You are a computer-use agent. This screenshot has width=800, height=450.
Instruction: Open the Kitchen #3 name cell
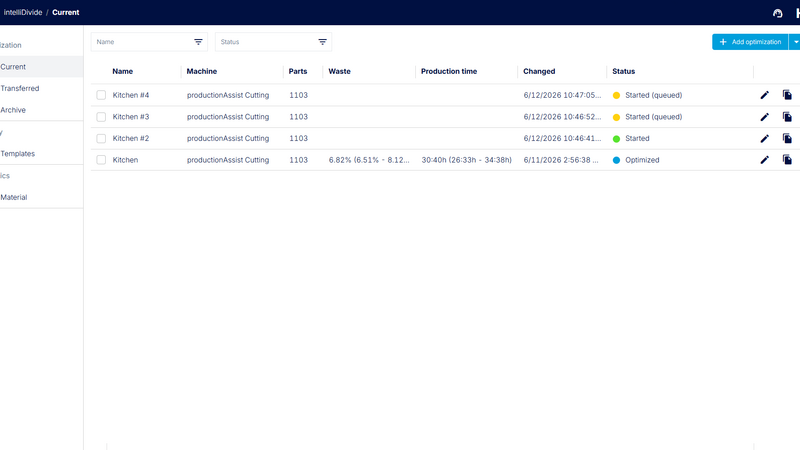pyautogui.click(x=131, y=117)
